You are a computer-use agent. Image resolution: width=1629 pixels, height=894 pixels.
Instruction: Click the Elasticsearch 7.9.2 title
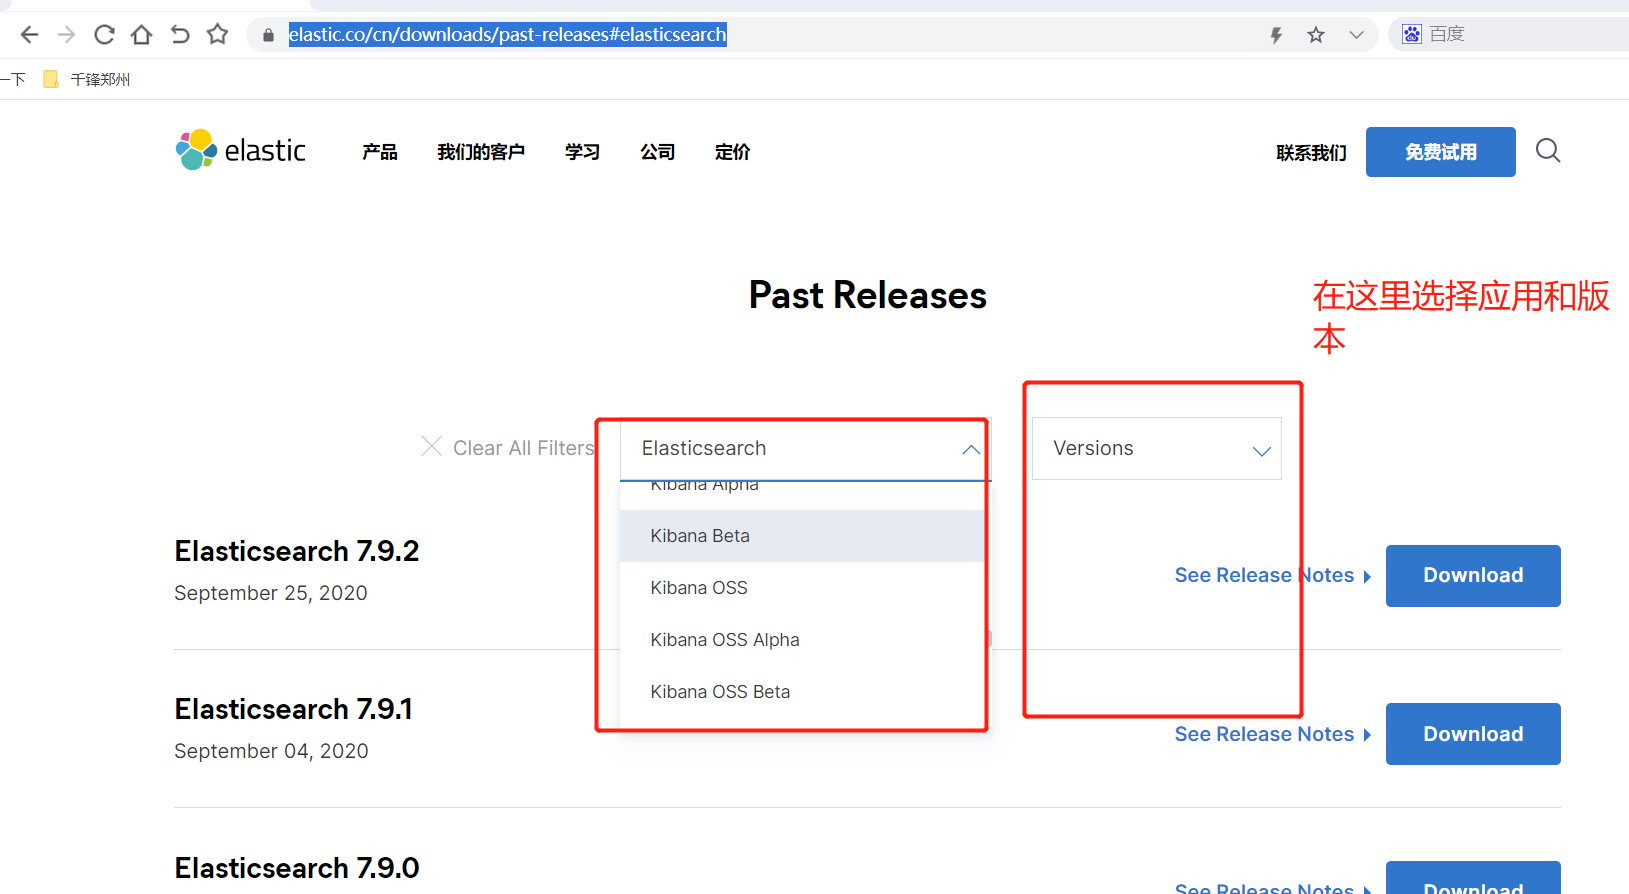point(297,551)
